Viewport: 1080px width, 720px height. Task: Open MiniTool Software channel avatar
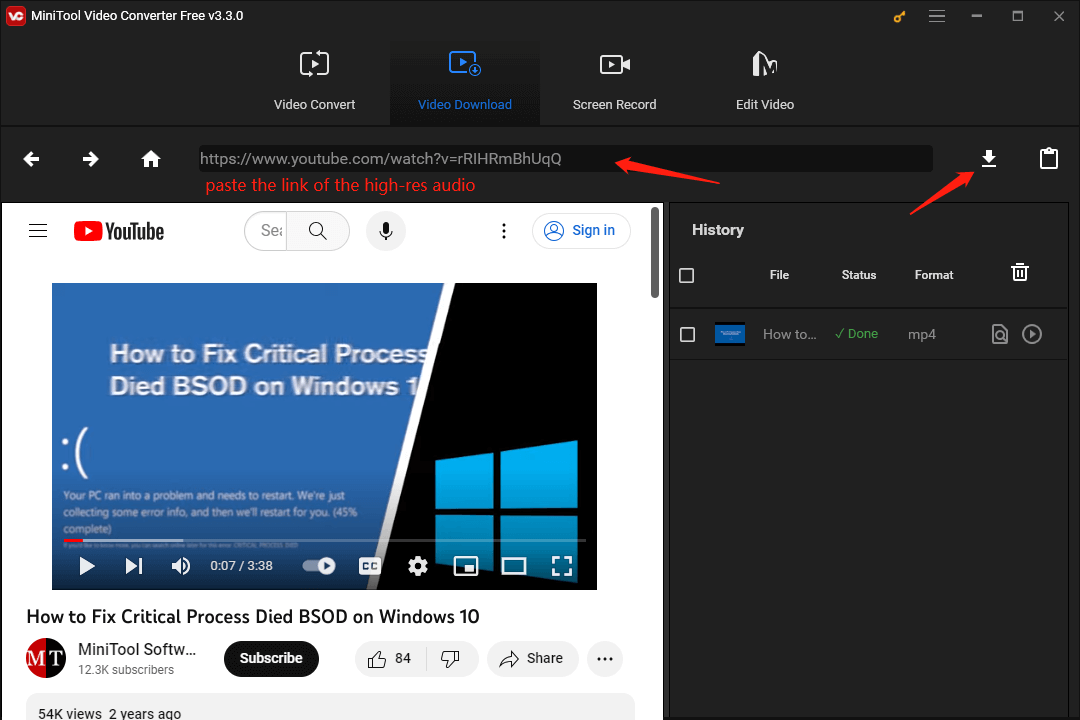click(46, 658)
